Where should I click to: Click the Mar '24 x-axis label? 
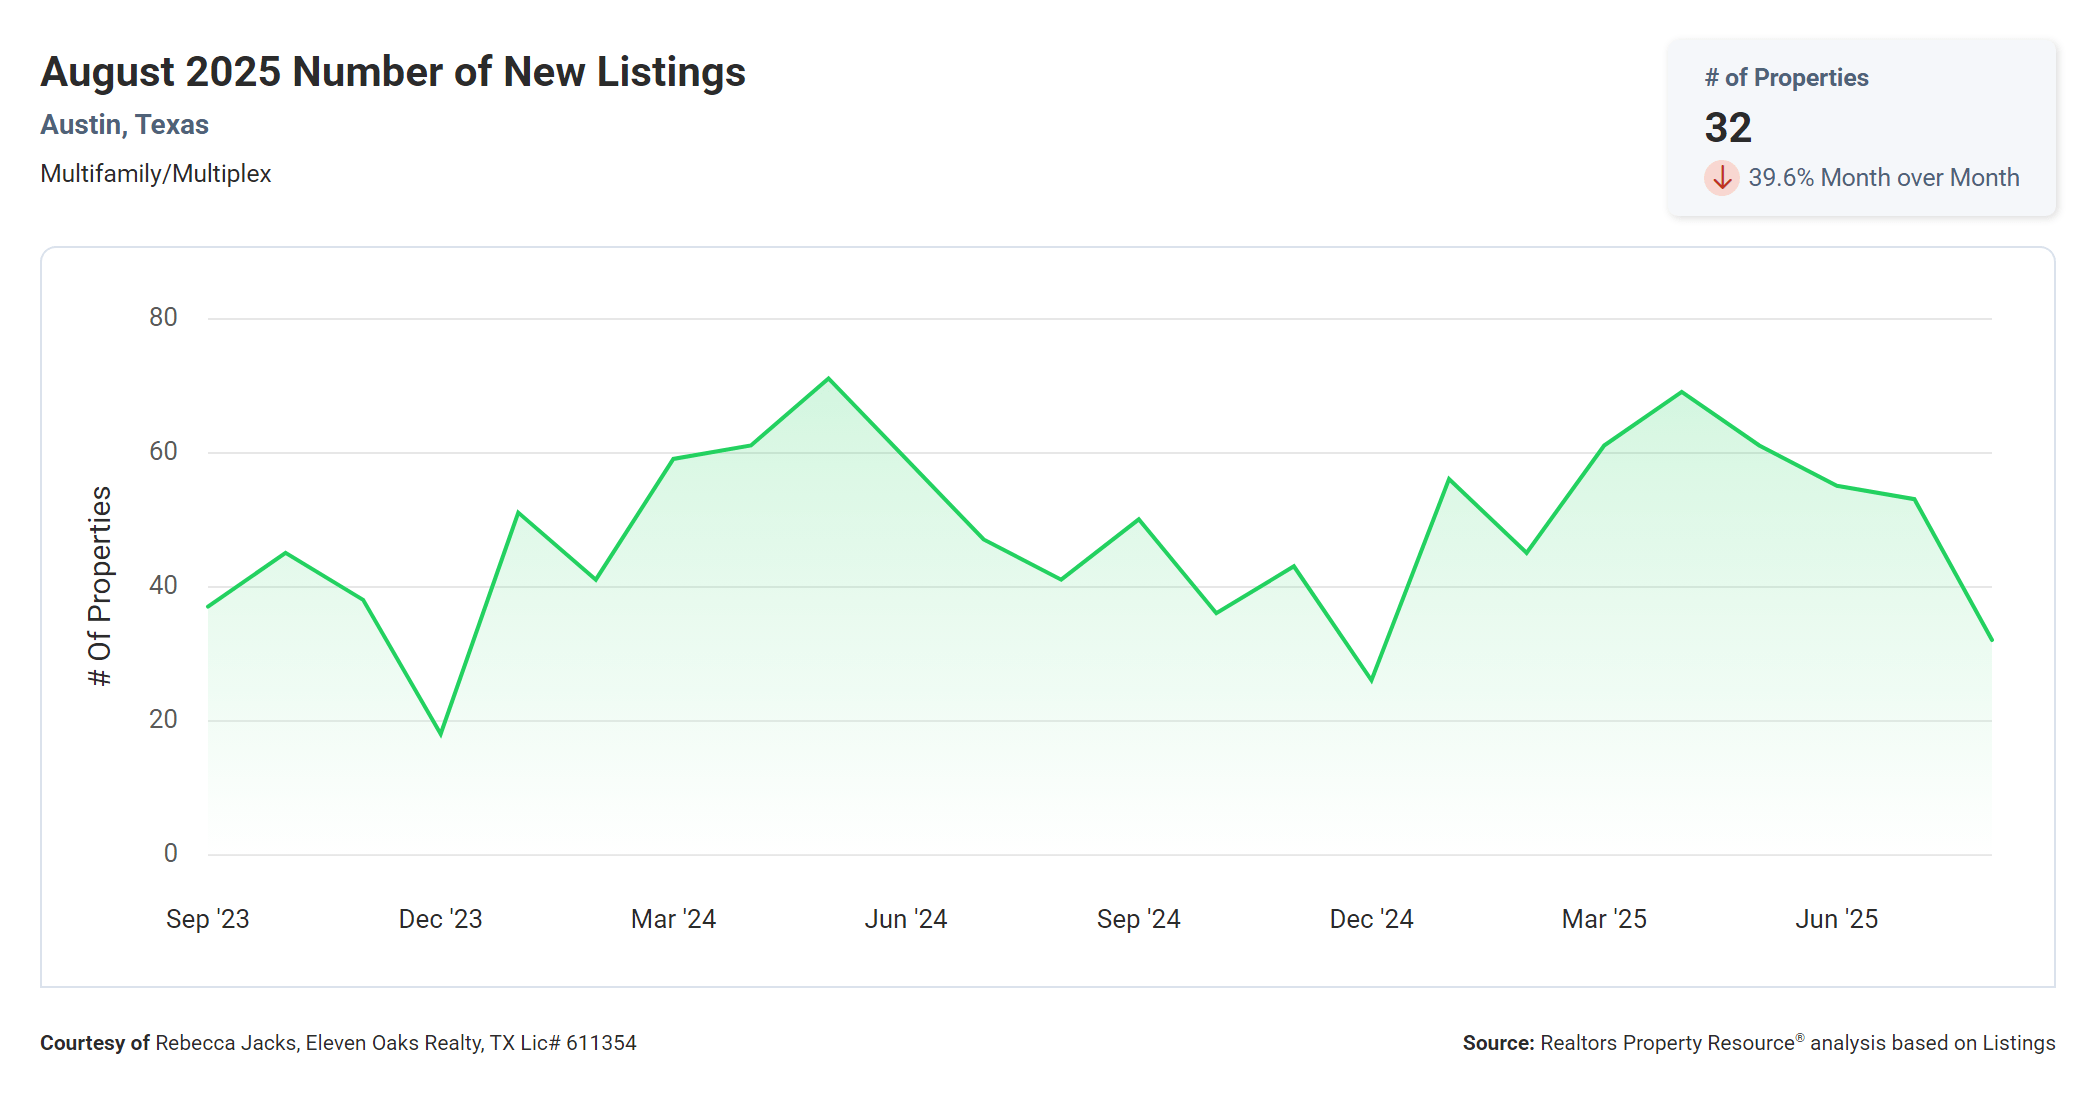[x=673, y=919]
